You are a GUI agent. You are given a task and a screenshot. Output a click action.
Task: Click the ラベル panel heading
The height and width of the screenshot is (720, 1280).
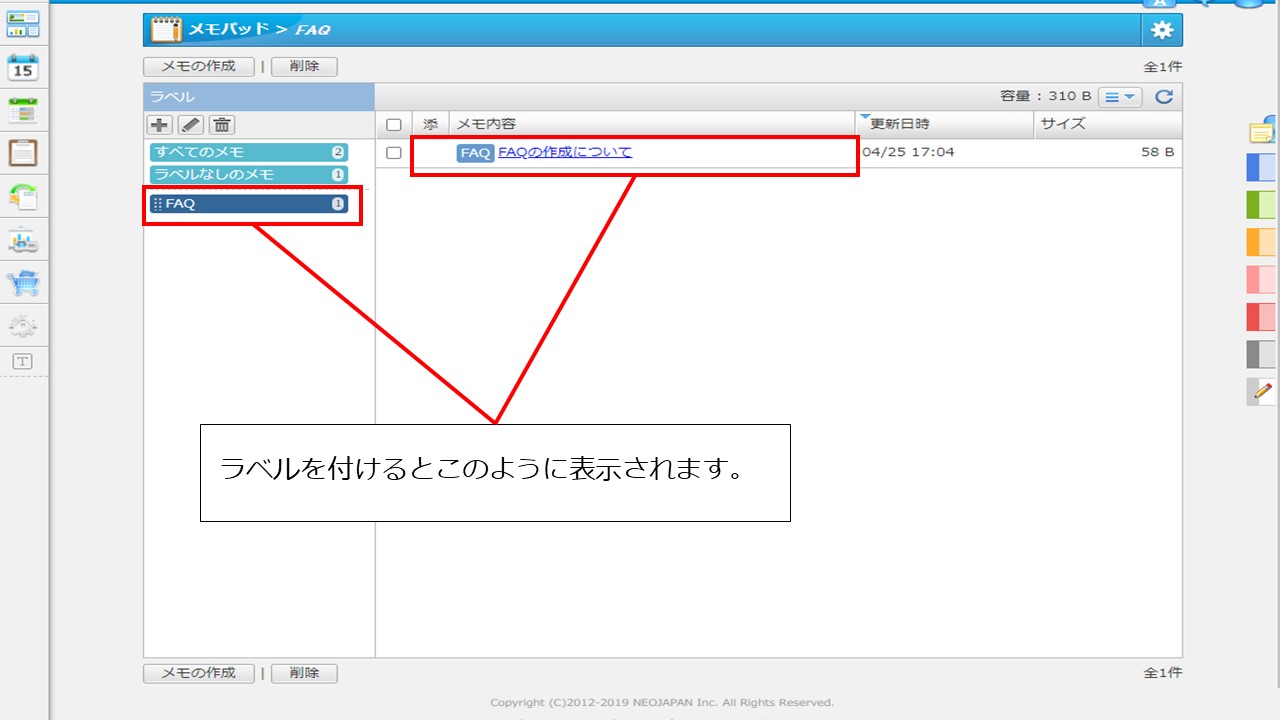point(172,97)
